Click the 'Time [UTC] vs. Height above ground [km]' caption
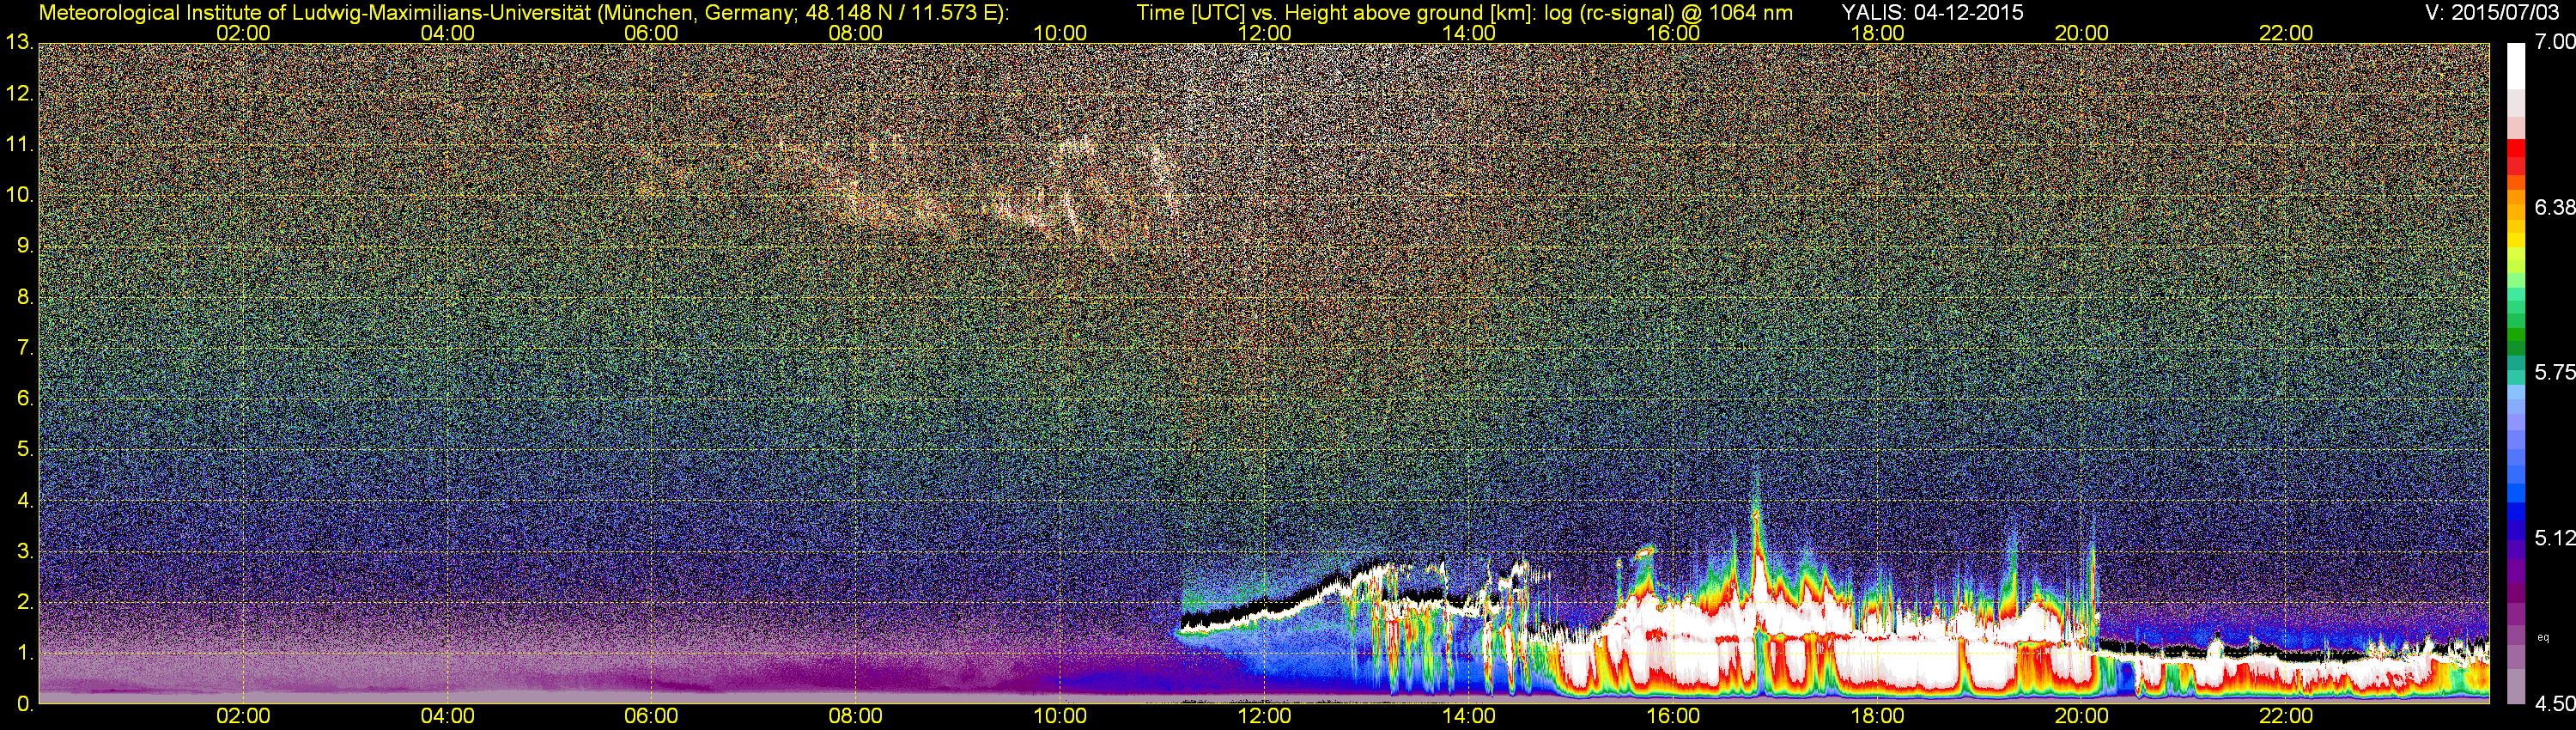This screenshot has width=2576, height=730. click(1334, 13)
